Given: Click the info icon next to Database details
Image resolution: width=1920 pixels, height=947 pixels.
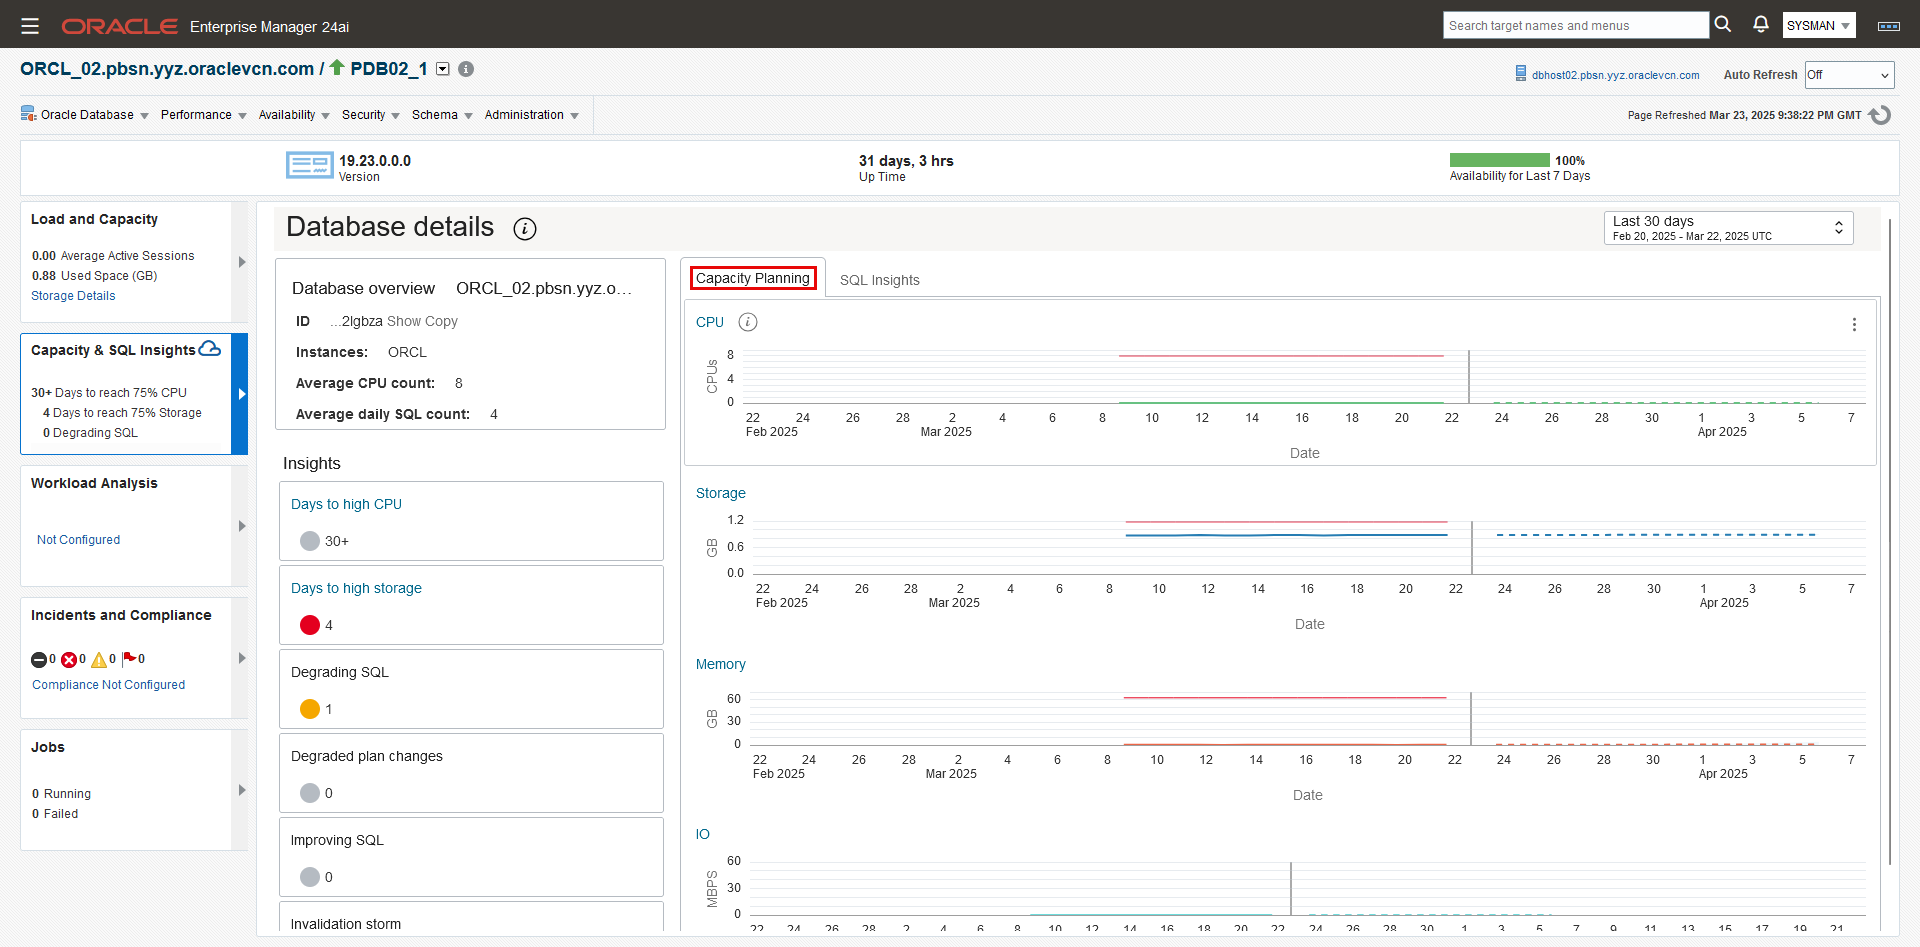Looking at the screenshot, I should (525, 228).
